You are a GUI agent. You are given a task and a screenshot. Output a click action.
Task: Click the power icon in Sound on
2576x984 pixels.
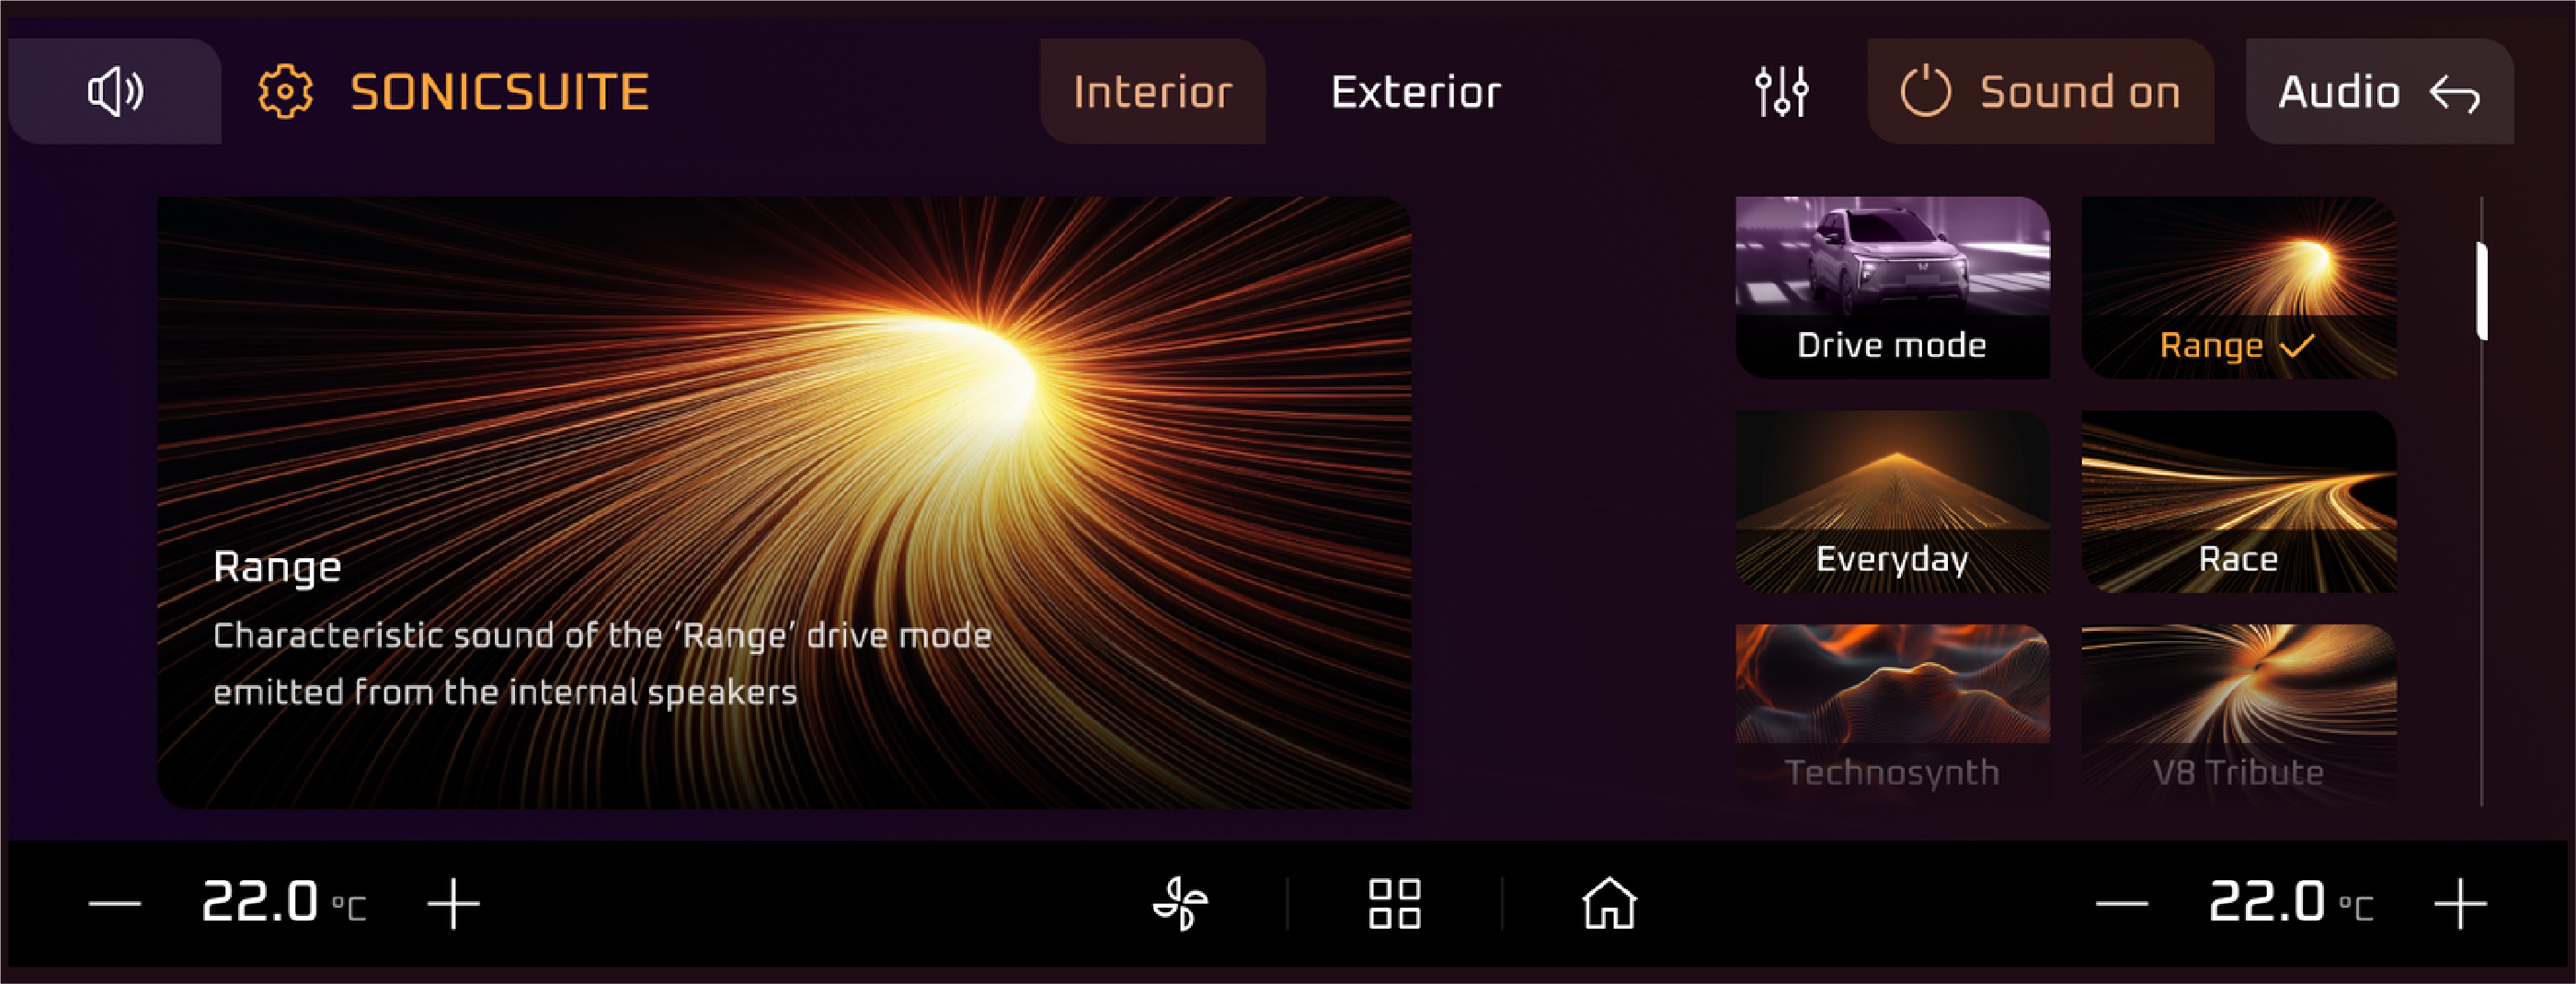point(1926,92)
